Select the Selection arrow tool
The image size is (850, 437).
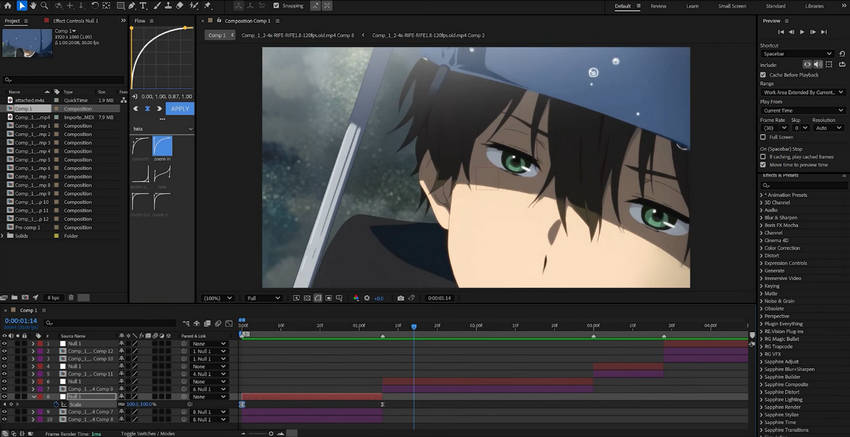point(21,5)
